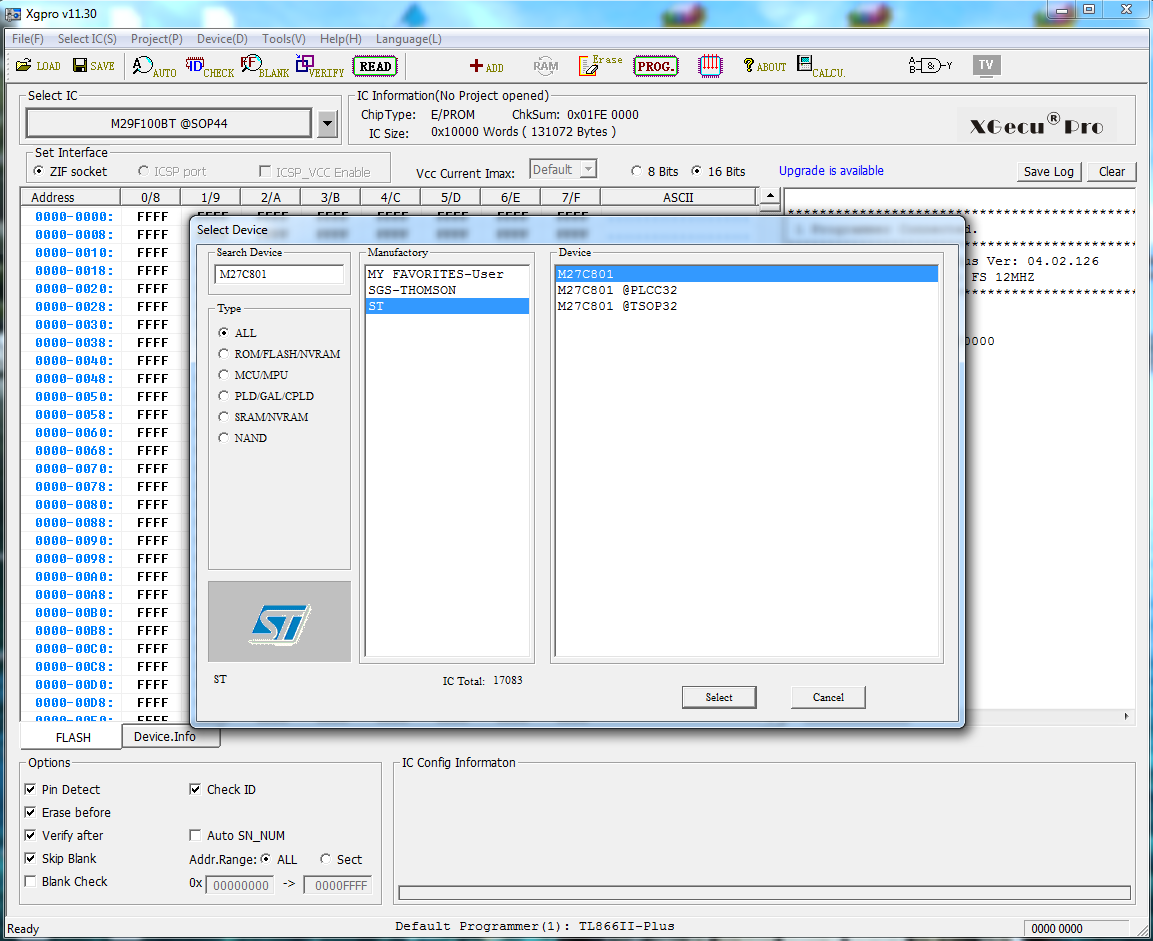Click the PROG. program toolbar button
The width and height of the screenshot is (1153, 941).
click(655, 66)
